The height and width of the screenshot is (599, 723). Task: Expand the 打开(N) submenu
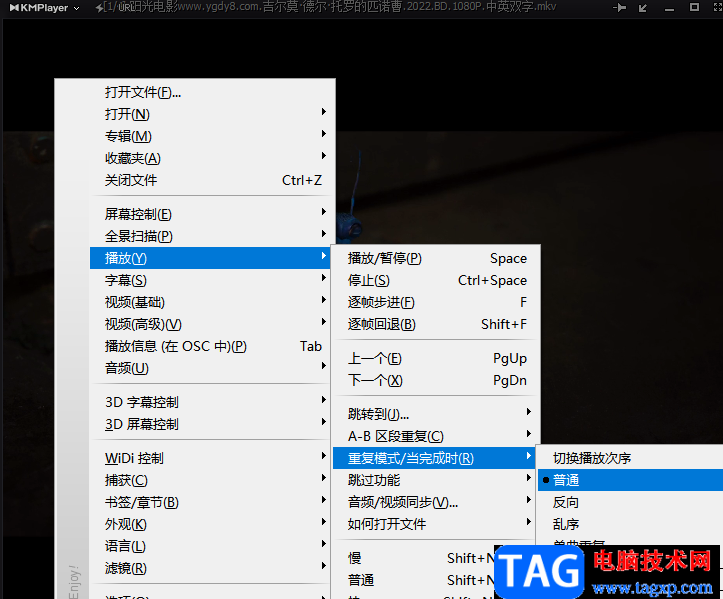[210, 114]
